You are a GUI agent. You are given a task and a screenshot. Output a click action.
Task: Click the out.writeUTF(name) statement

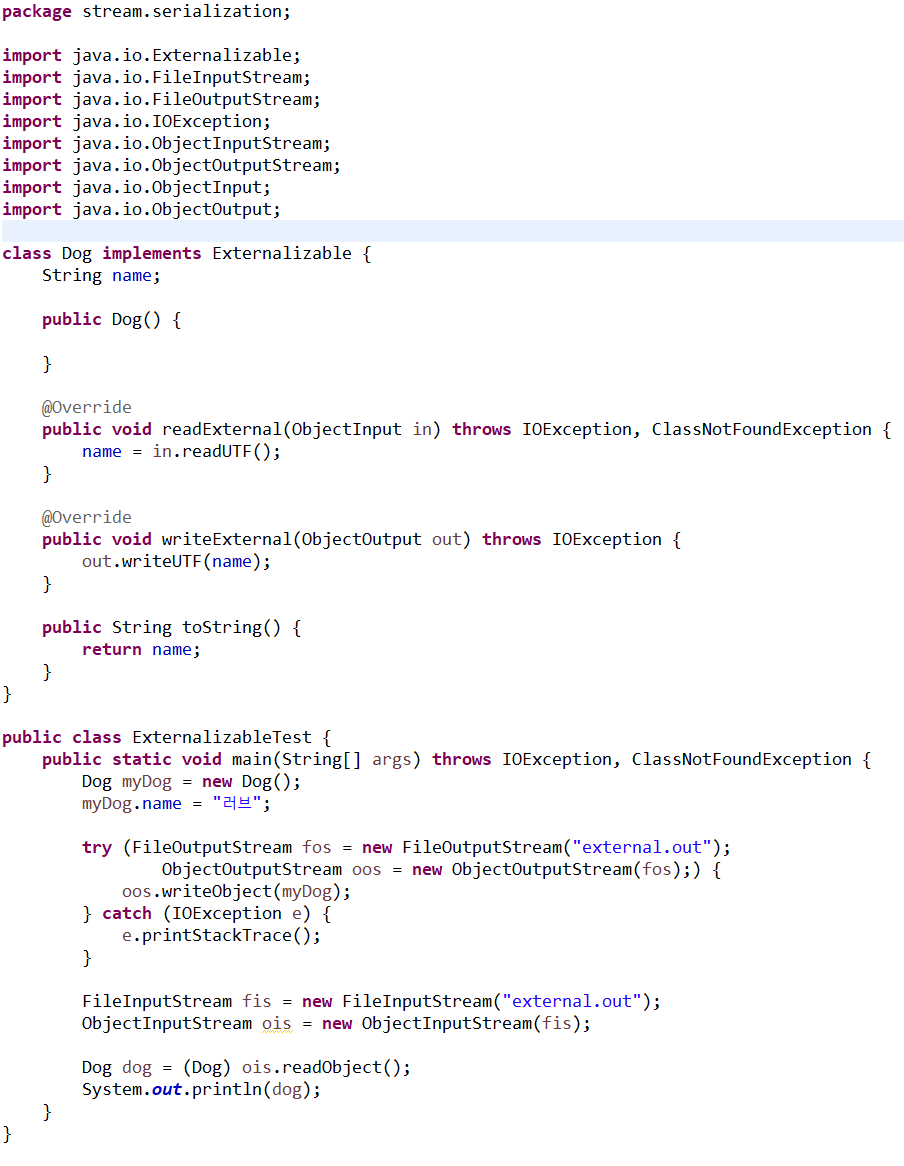click(176, 562)
